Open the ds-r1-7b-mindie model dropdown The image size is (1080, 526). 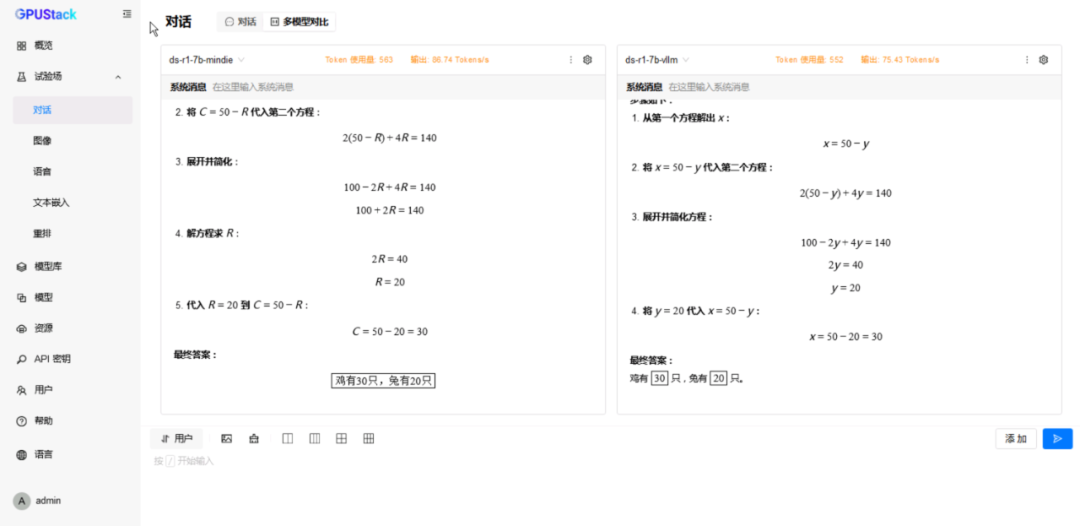coord(207,60)
